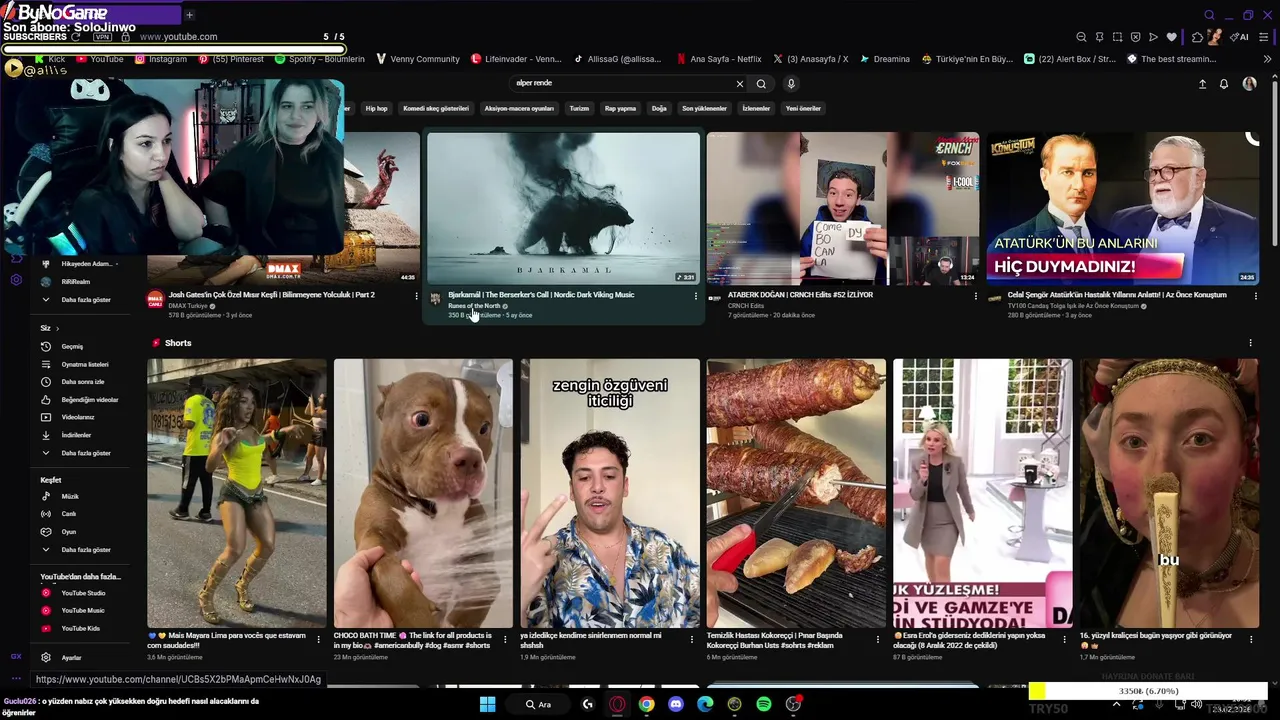Open YouTube notifications bell

click(1223, 84)
